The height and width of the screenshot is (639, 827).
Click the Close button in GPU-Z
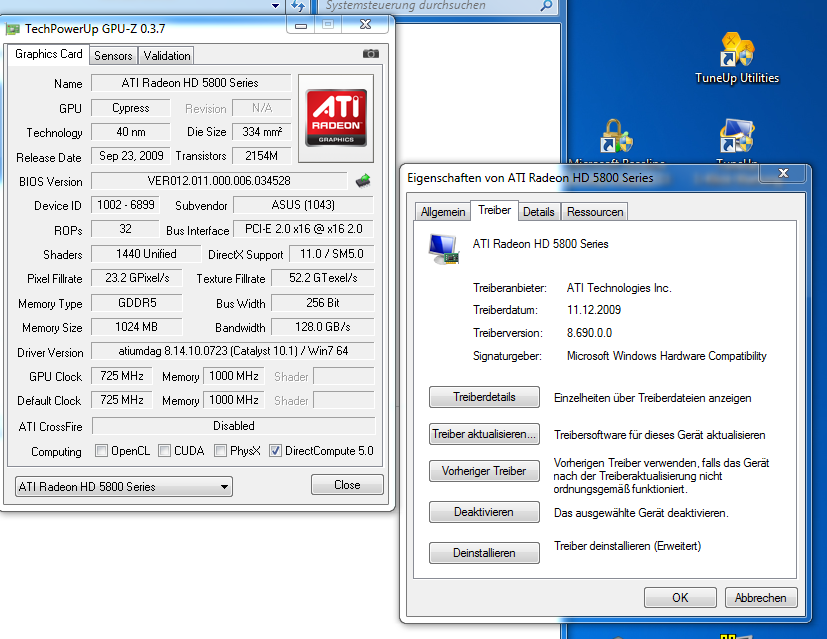tap(347, 485)
